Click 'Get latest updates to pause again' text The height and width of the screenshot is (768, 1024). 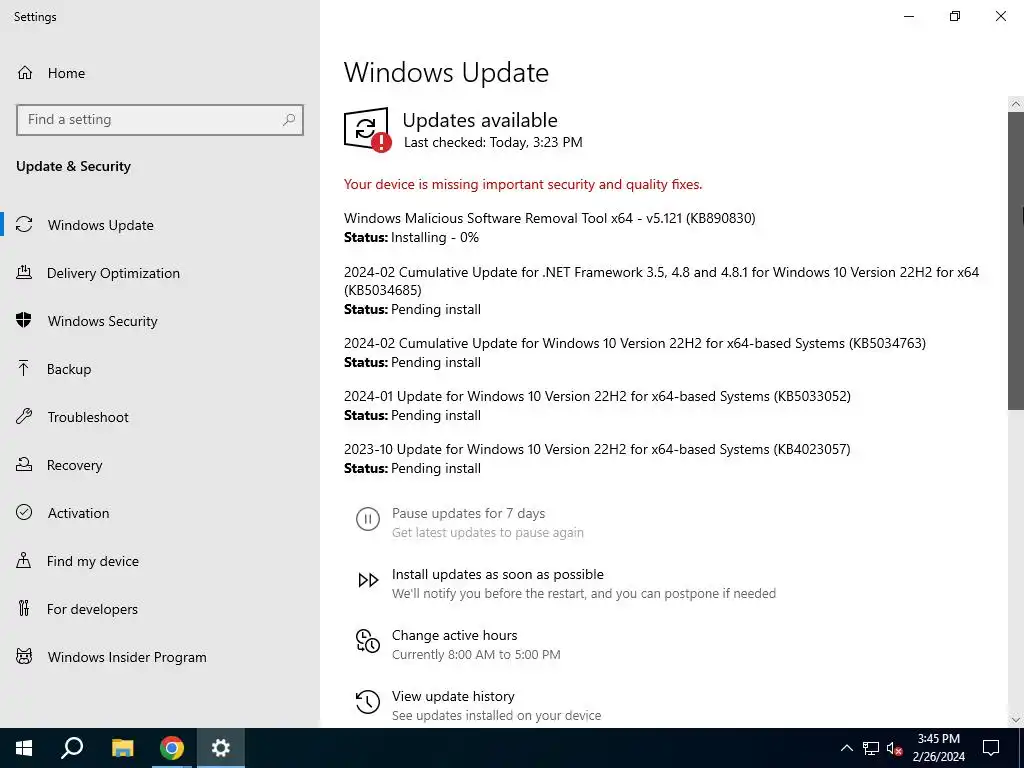488,532
